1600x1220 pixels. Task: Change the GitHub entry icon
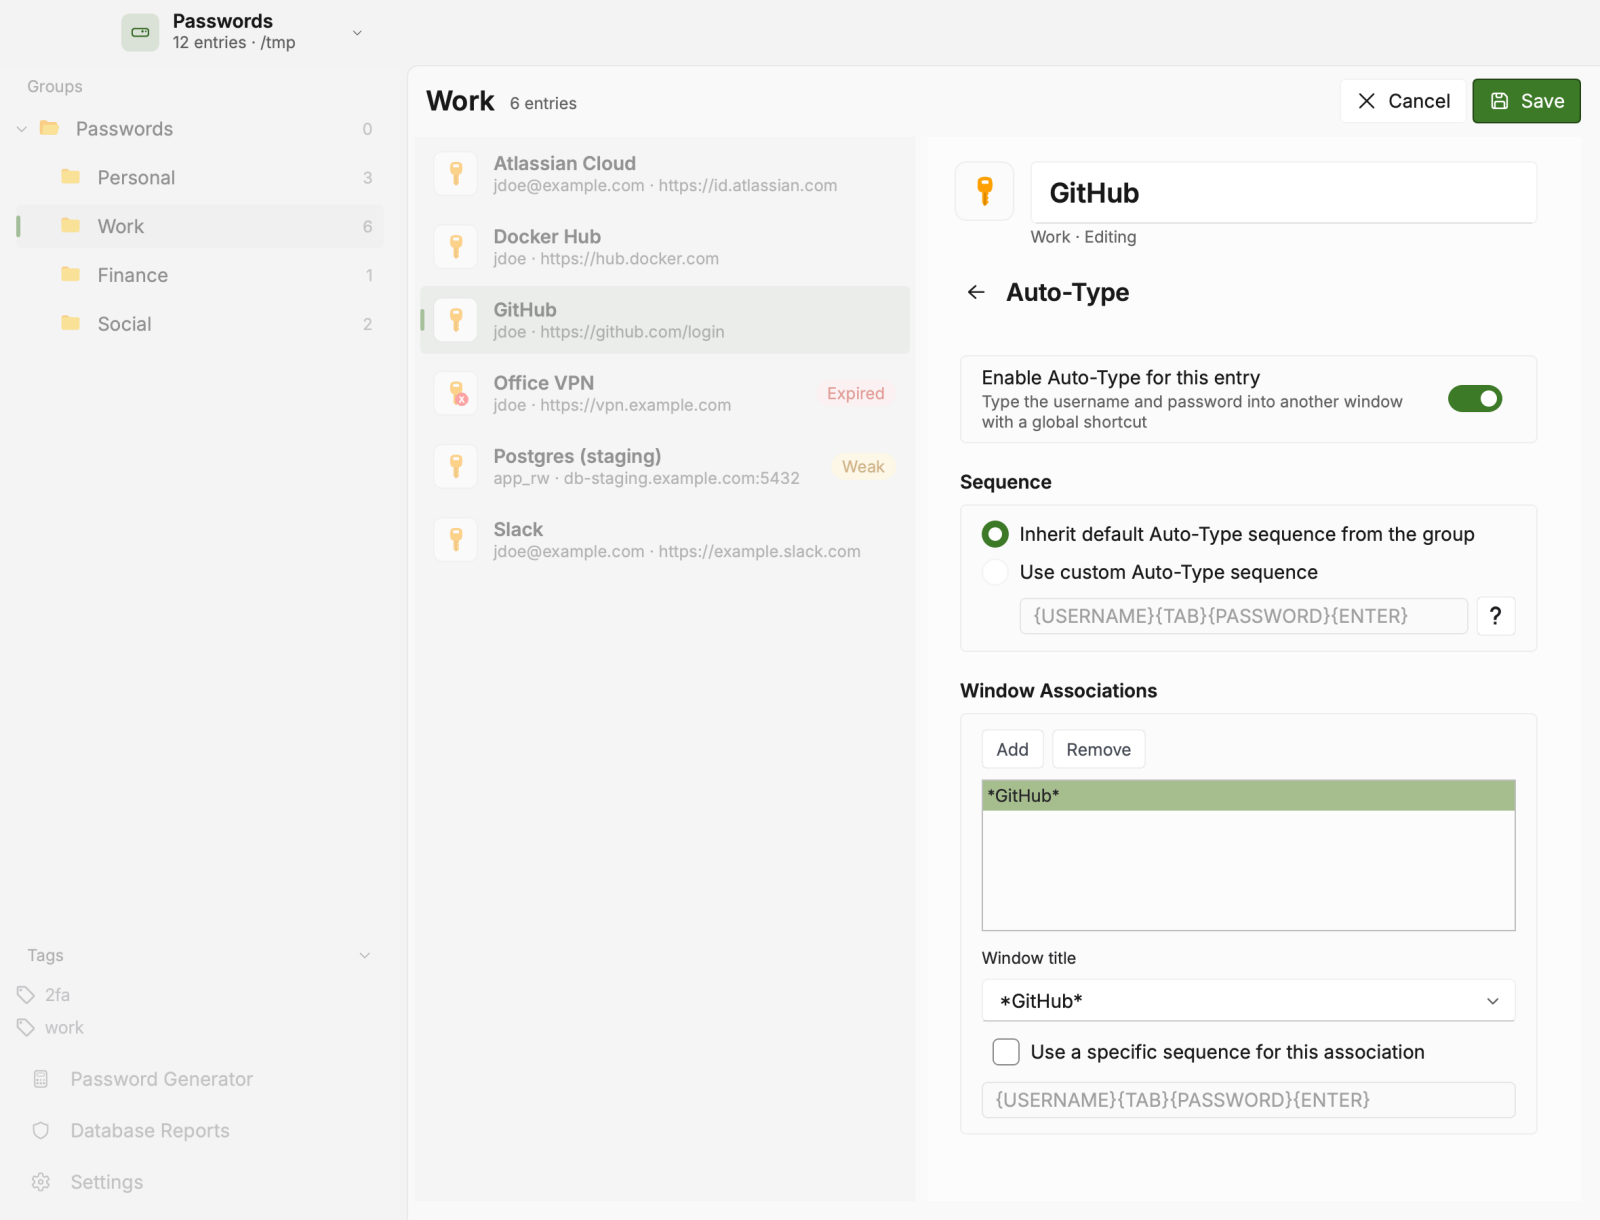(985, 191)
